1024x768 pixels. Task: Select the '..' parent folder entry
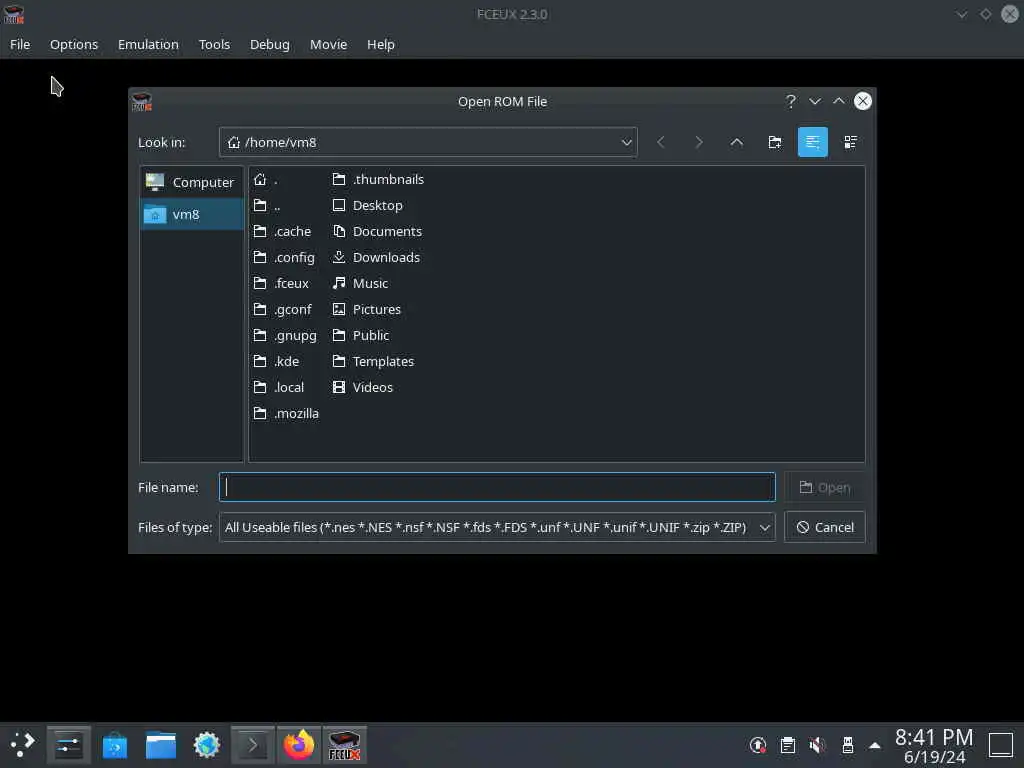pyautogui.click(x=268, y=205)
